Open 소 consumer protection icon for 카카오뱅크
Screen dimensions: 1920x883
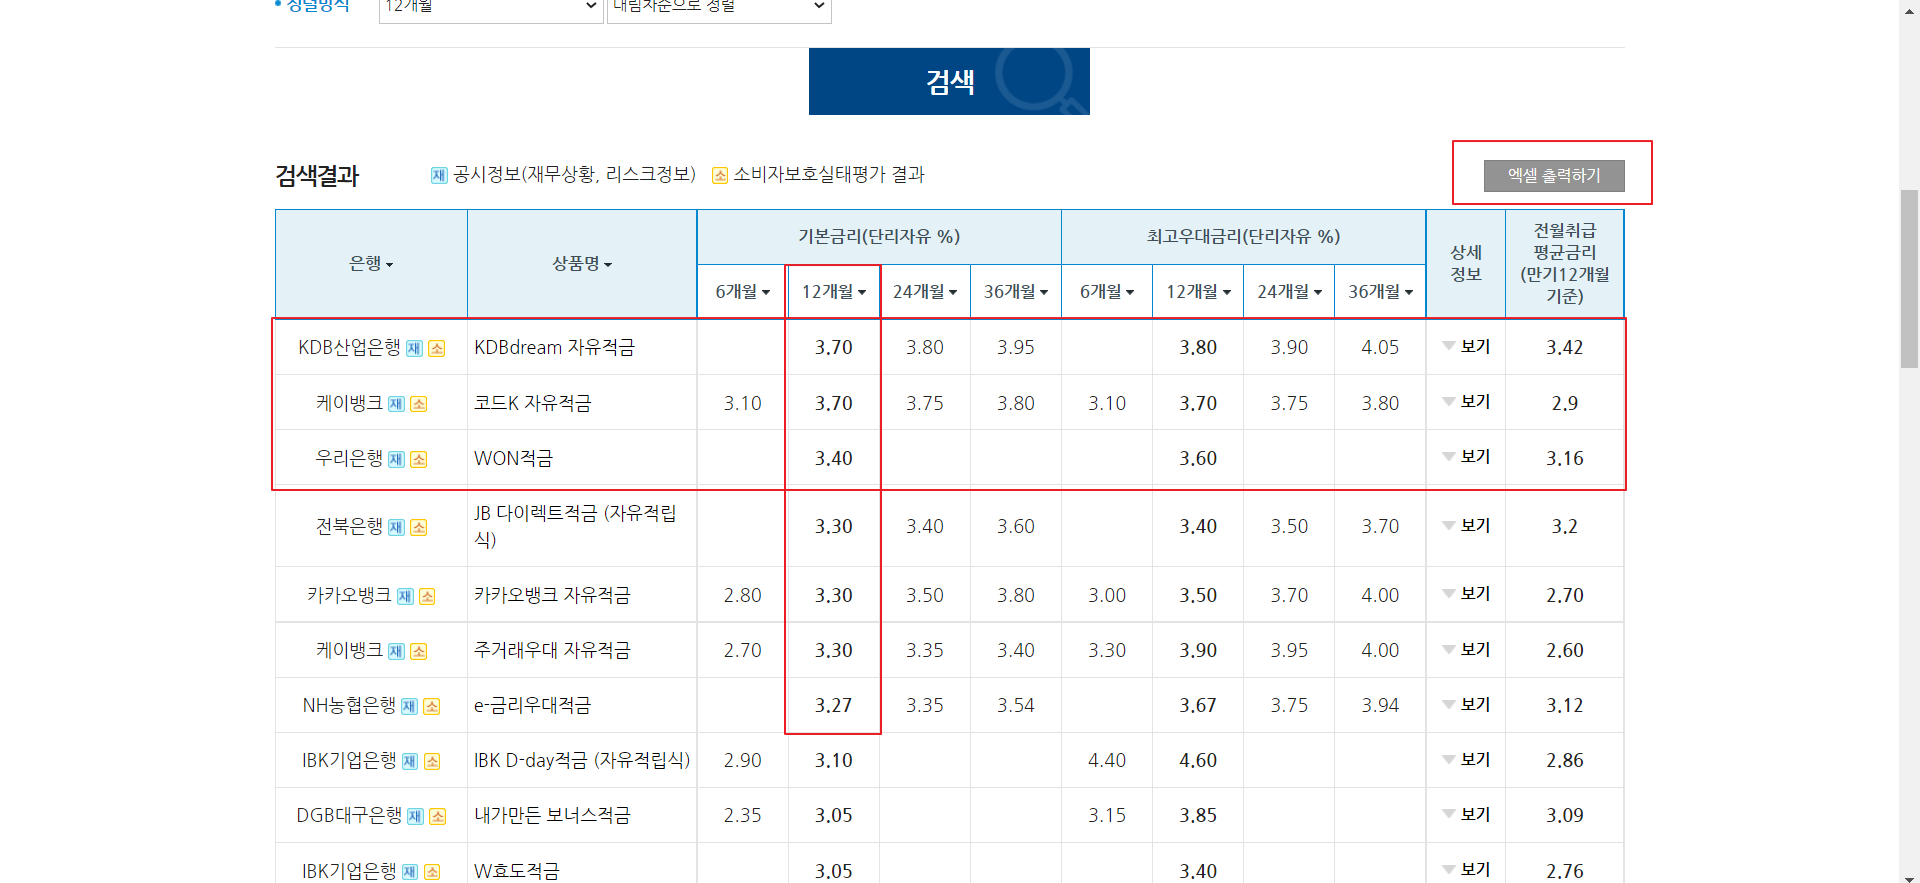click(427, 596)
